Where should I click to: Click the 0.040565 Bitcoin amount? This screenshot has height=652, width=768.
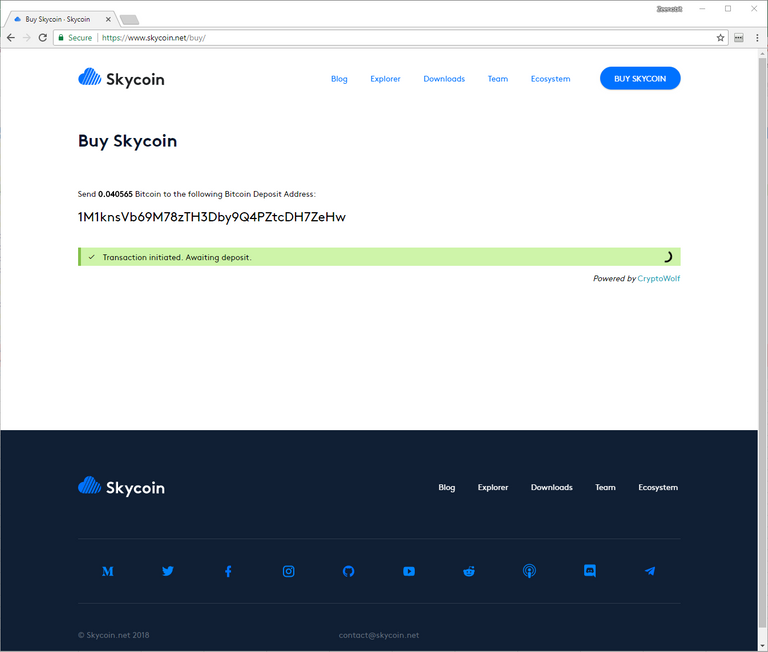click(115, 194)
